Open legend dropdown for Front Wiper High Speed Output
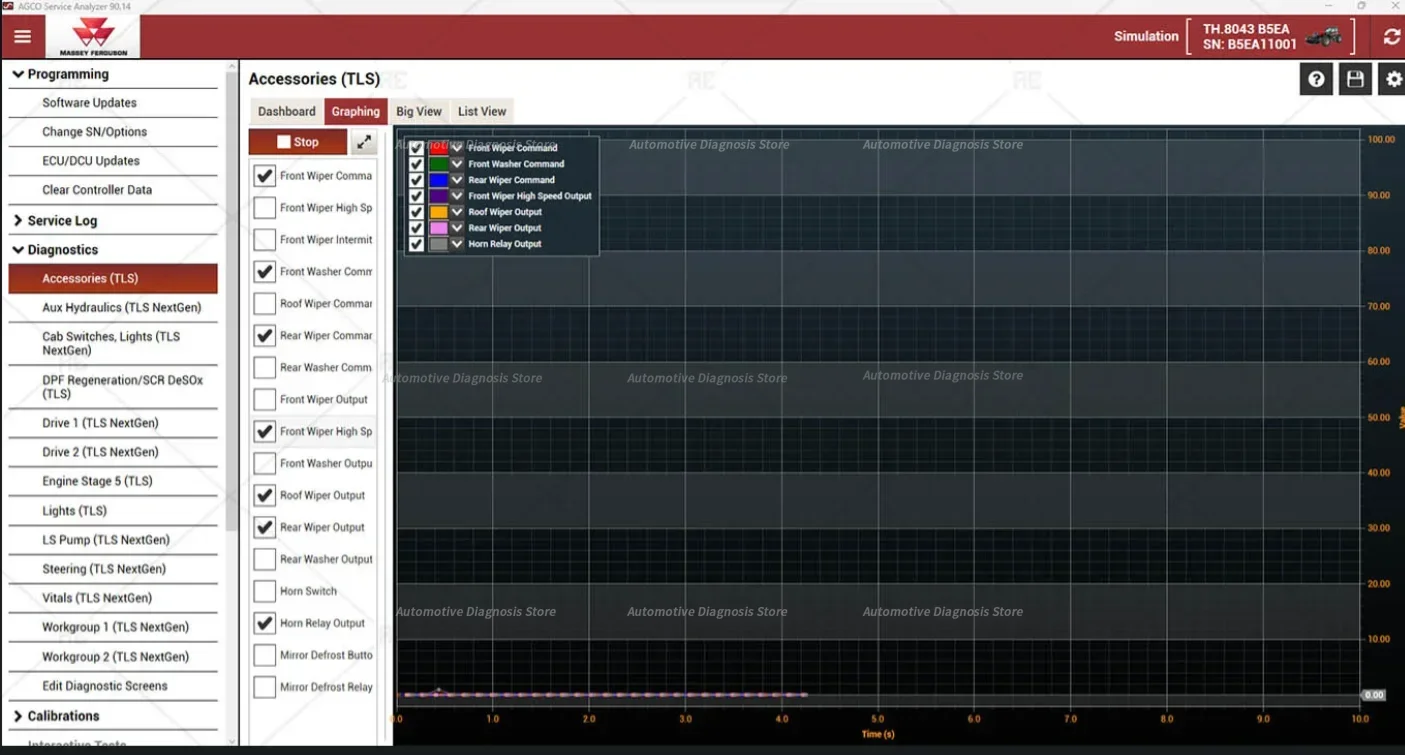The height and width of the screenshot is (755, 1405). pos(457,196)
